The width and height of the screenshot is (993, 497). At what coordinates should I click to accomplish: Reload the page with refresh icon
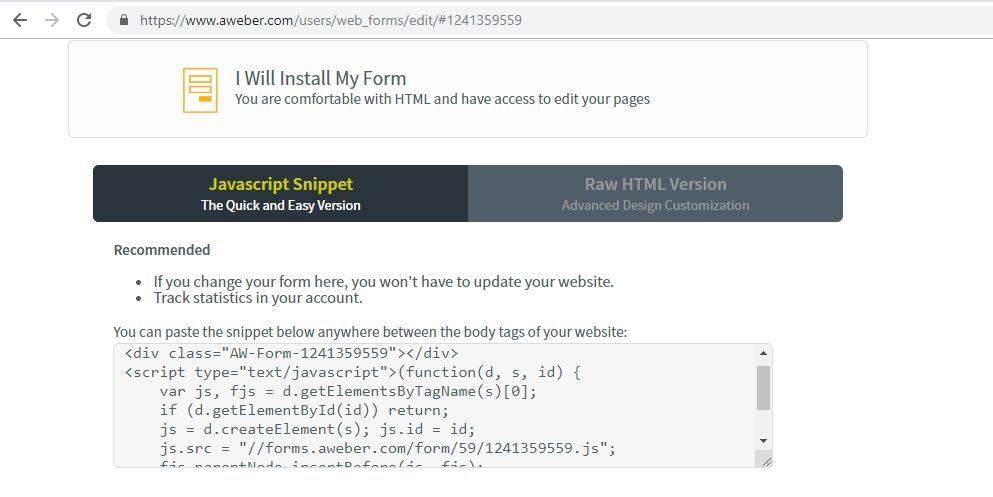[84, 20]
